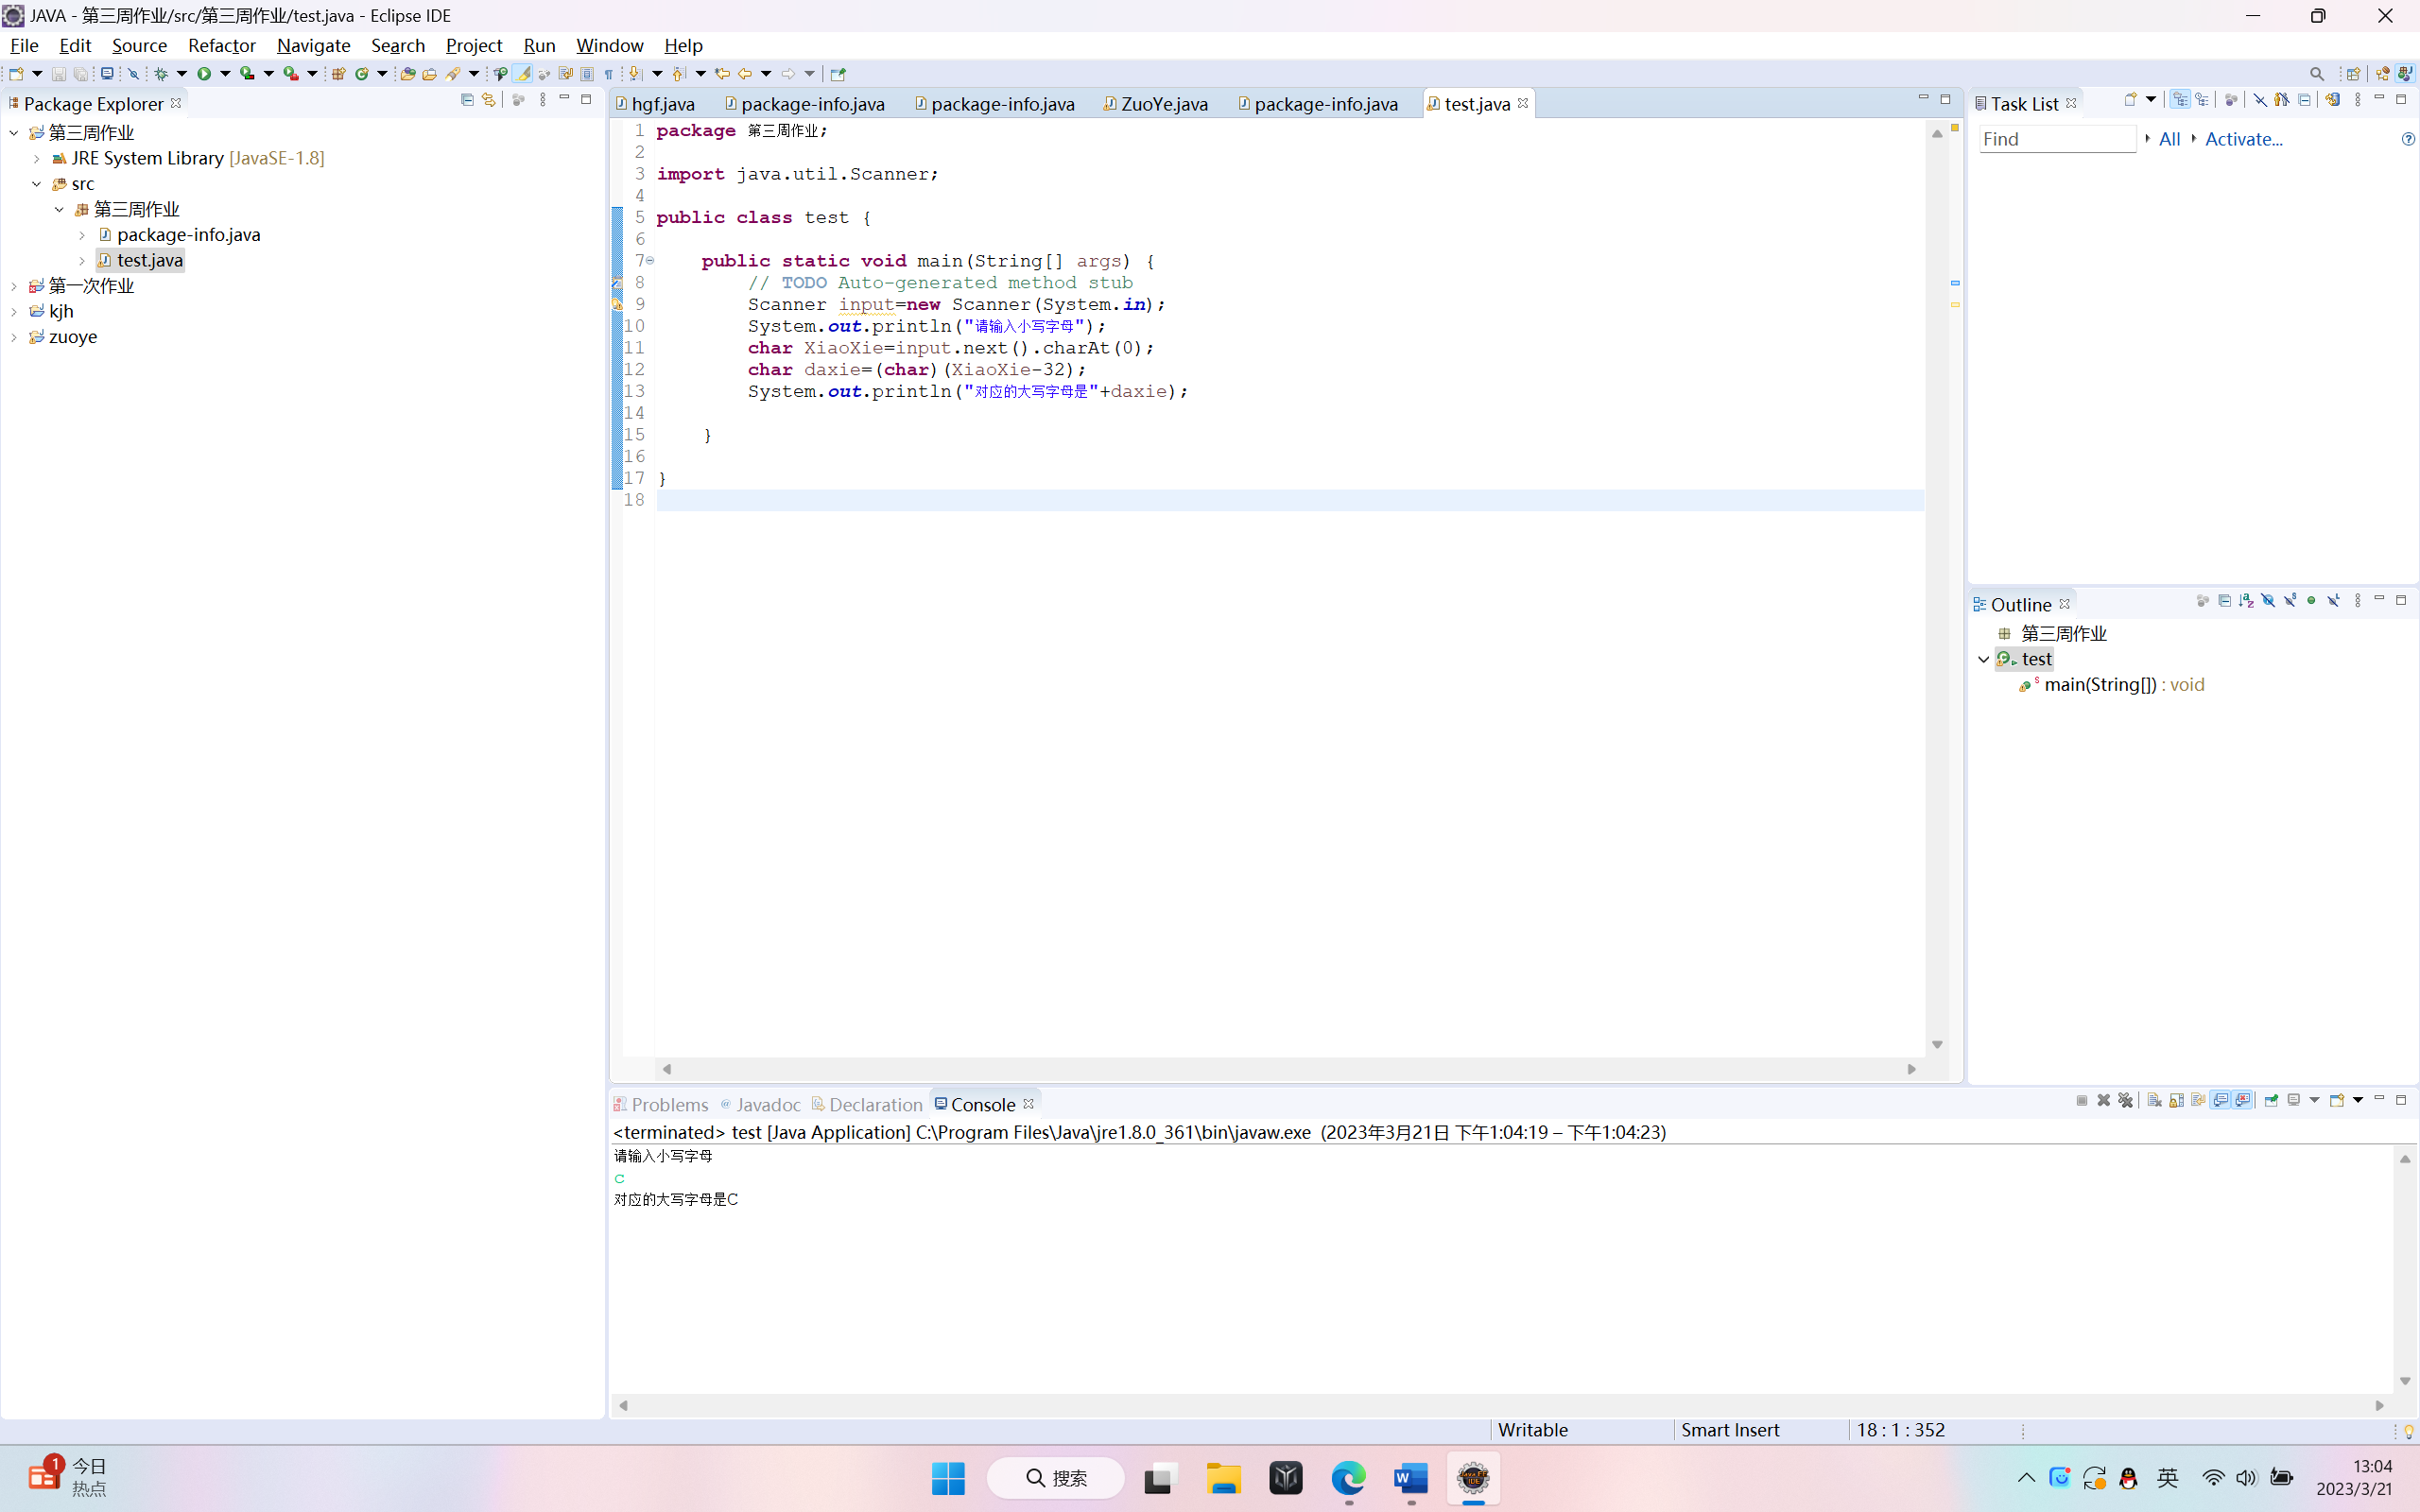Open the Run button dropdown arrow

click(x=225, y=74)
